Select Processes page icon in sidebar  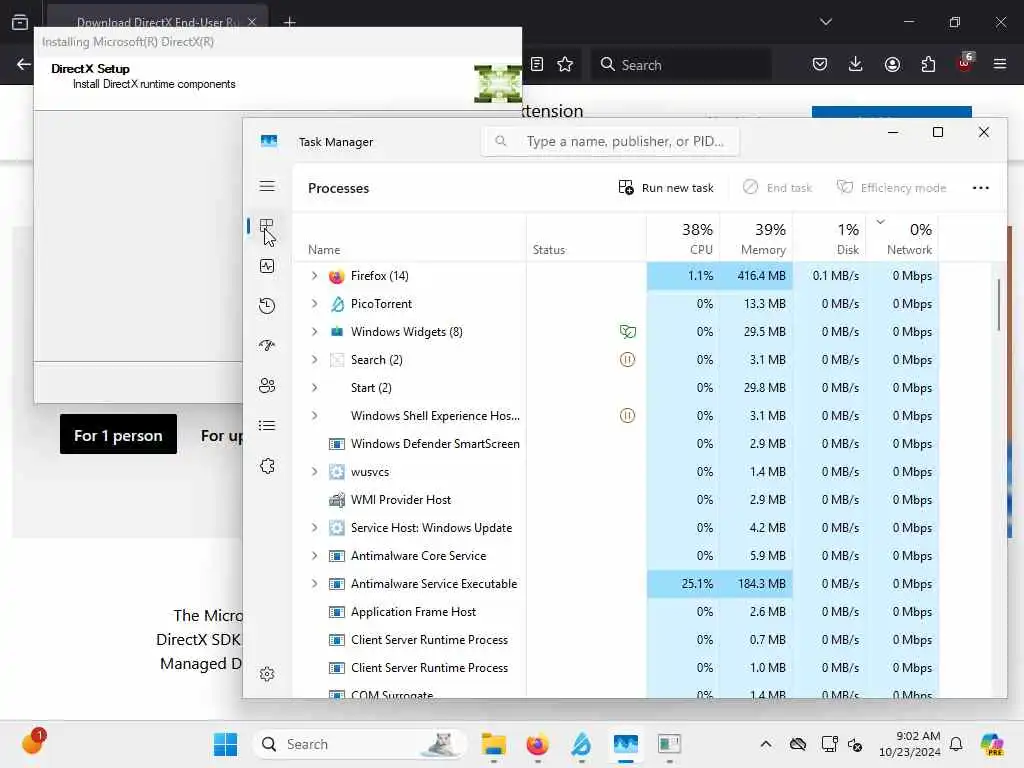point(266,227)
